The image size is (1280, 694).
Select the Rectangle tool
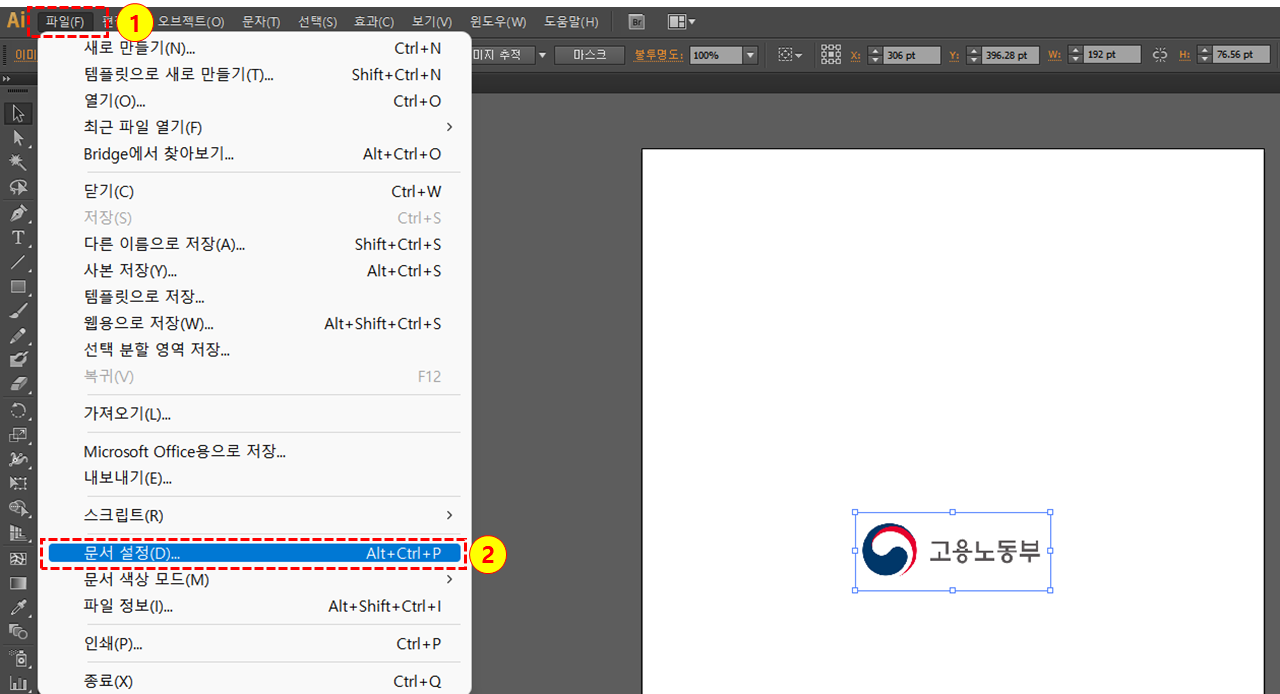coord(18,287)
